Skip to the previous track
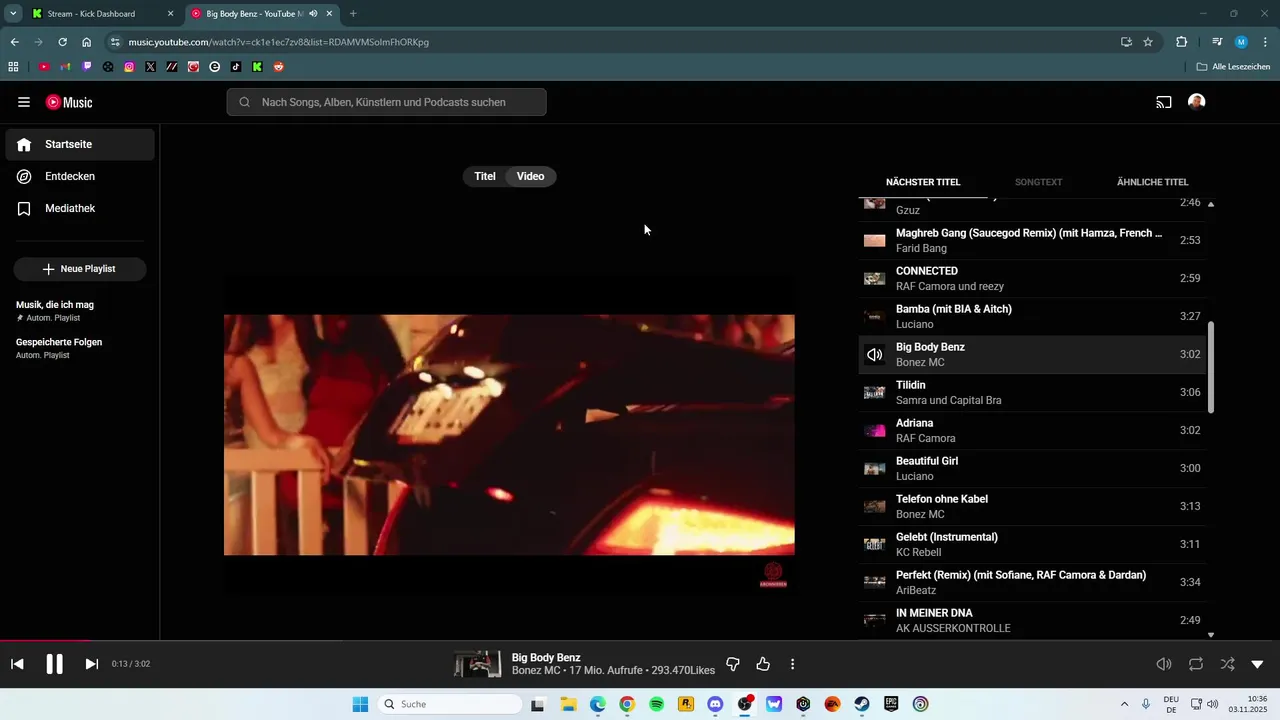The image size is (1280, 720). (x=17, y=664)
